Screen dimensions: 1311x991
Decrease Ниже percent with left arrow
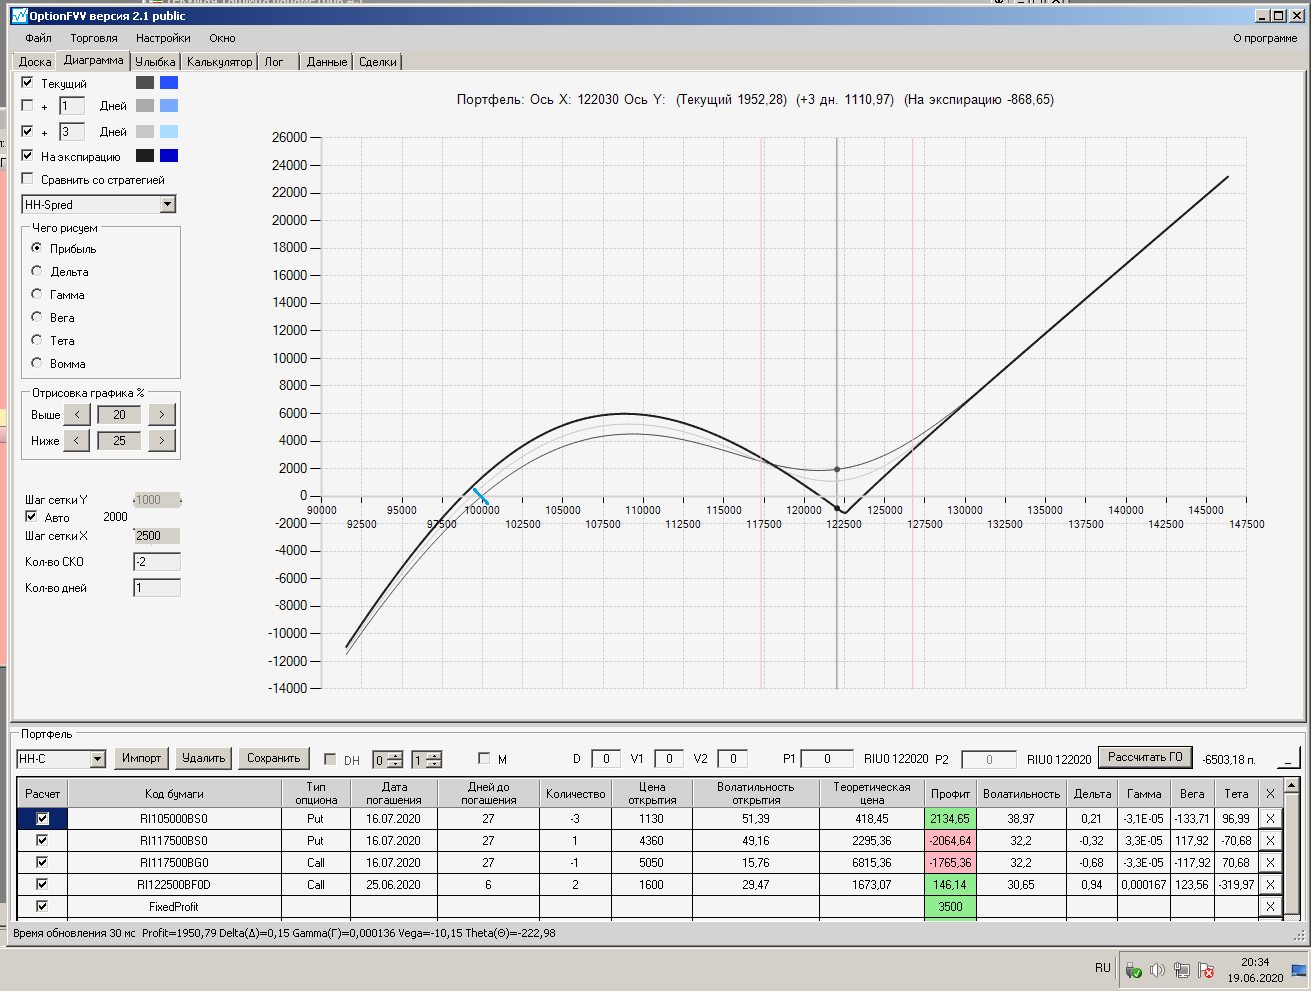(77, 440)
